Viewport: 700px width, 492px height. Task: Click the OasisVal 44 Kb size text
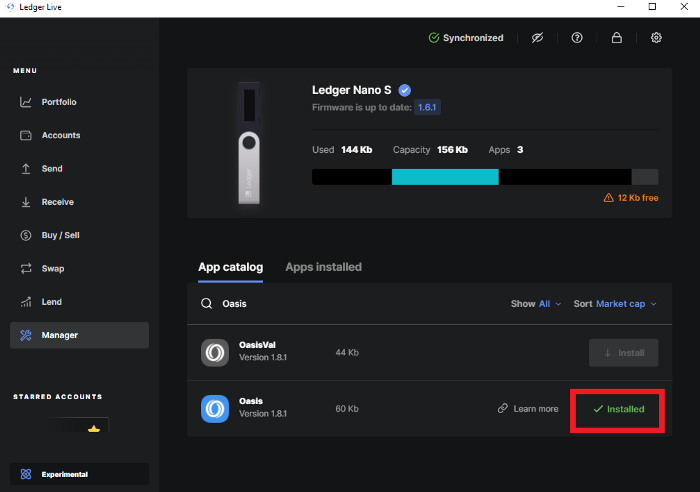[347, 353]
